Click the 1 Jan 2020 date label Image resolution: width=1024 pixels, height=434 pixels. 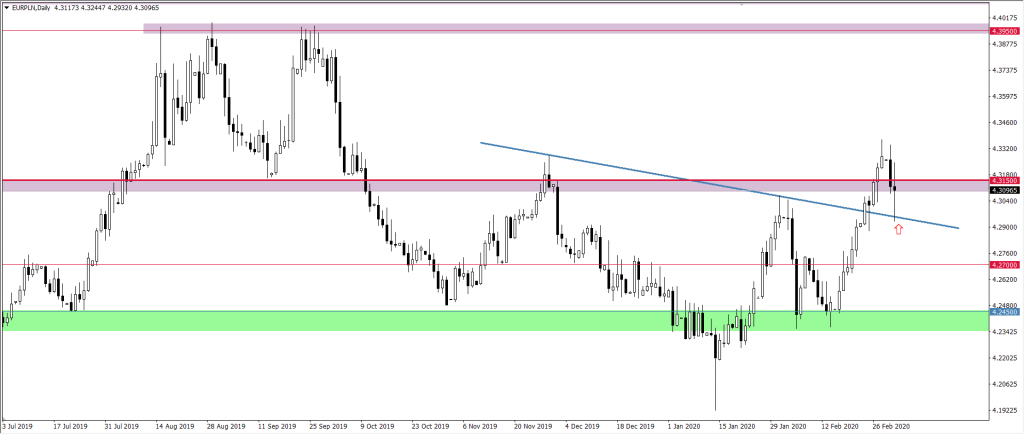pyautogui.click(x=682, y=424)
